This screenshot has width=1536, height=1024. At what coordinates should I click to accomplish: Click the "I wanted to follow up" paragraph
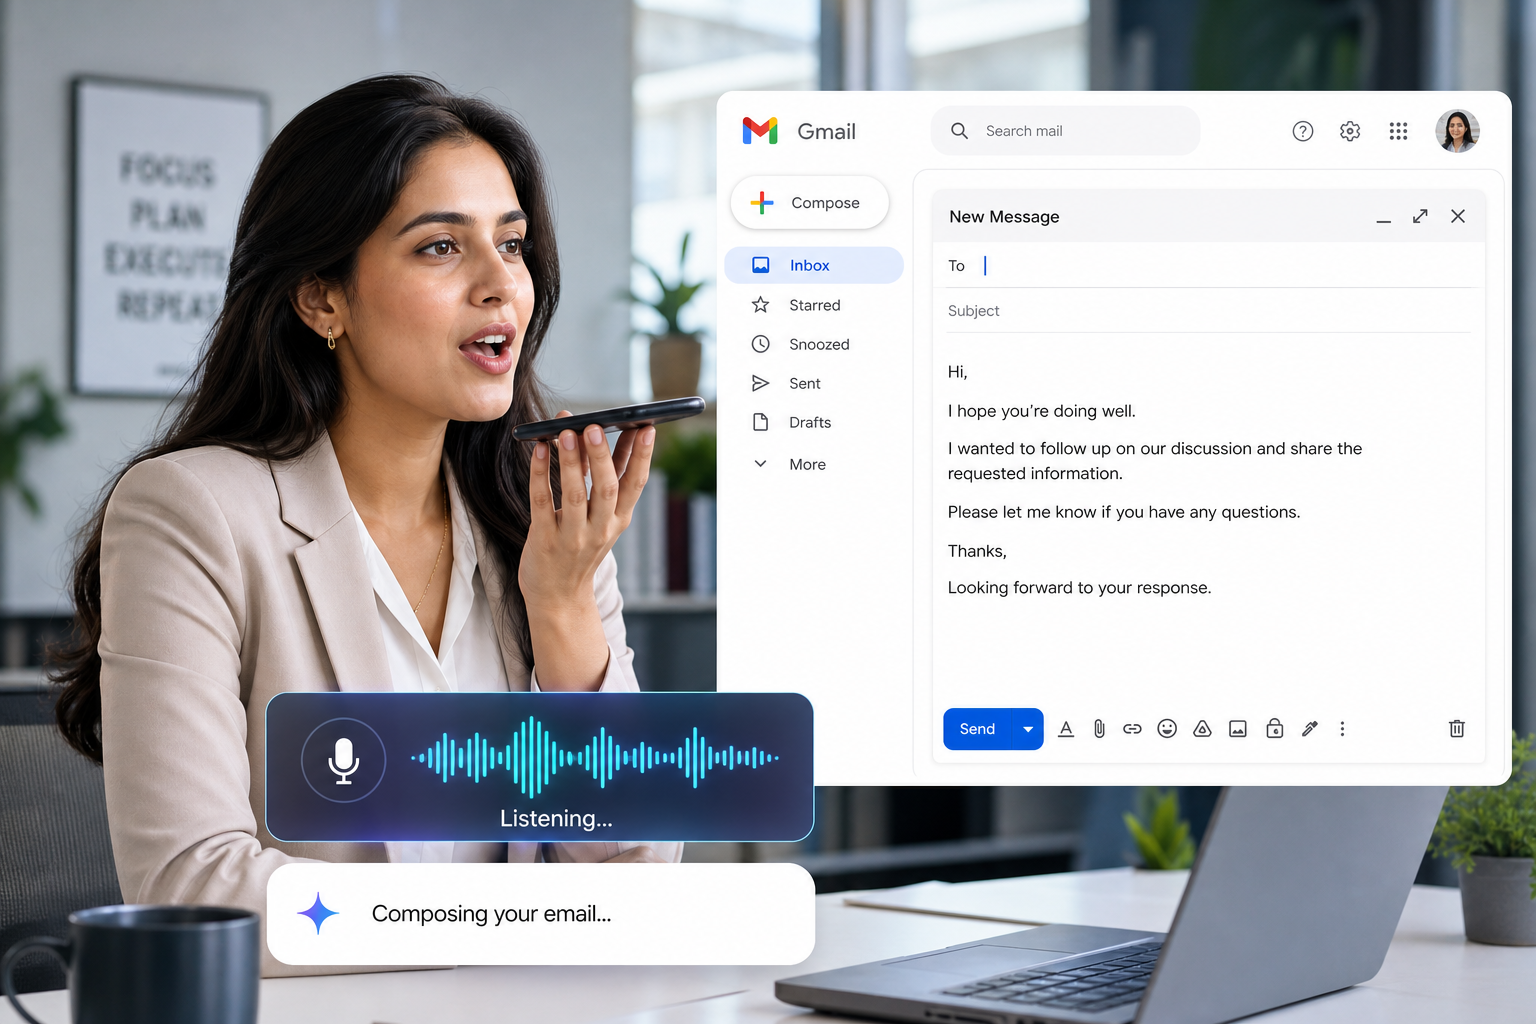pyautogui.click(x=1154, y=461)
